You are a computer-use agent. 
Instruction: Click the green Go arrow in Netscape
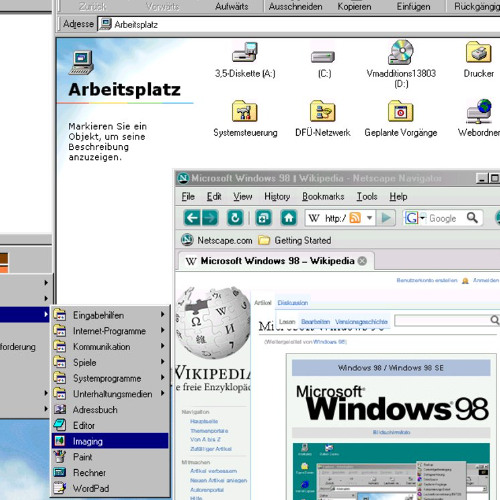click(386, 218)
